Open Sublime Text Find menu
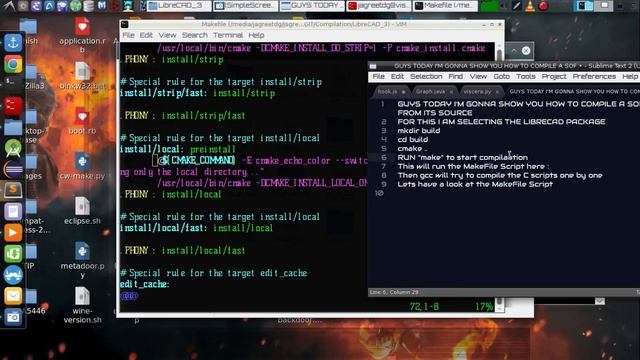640x360 pixels. (x=456, y=76)
